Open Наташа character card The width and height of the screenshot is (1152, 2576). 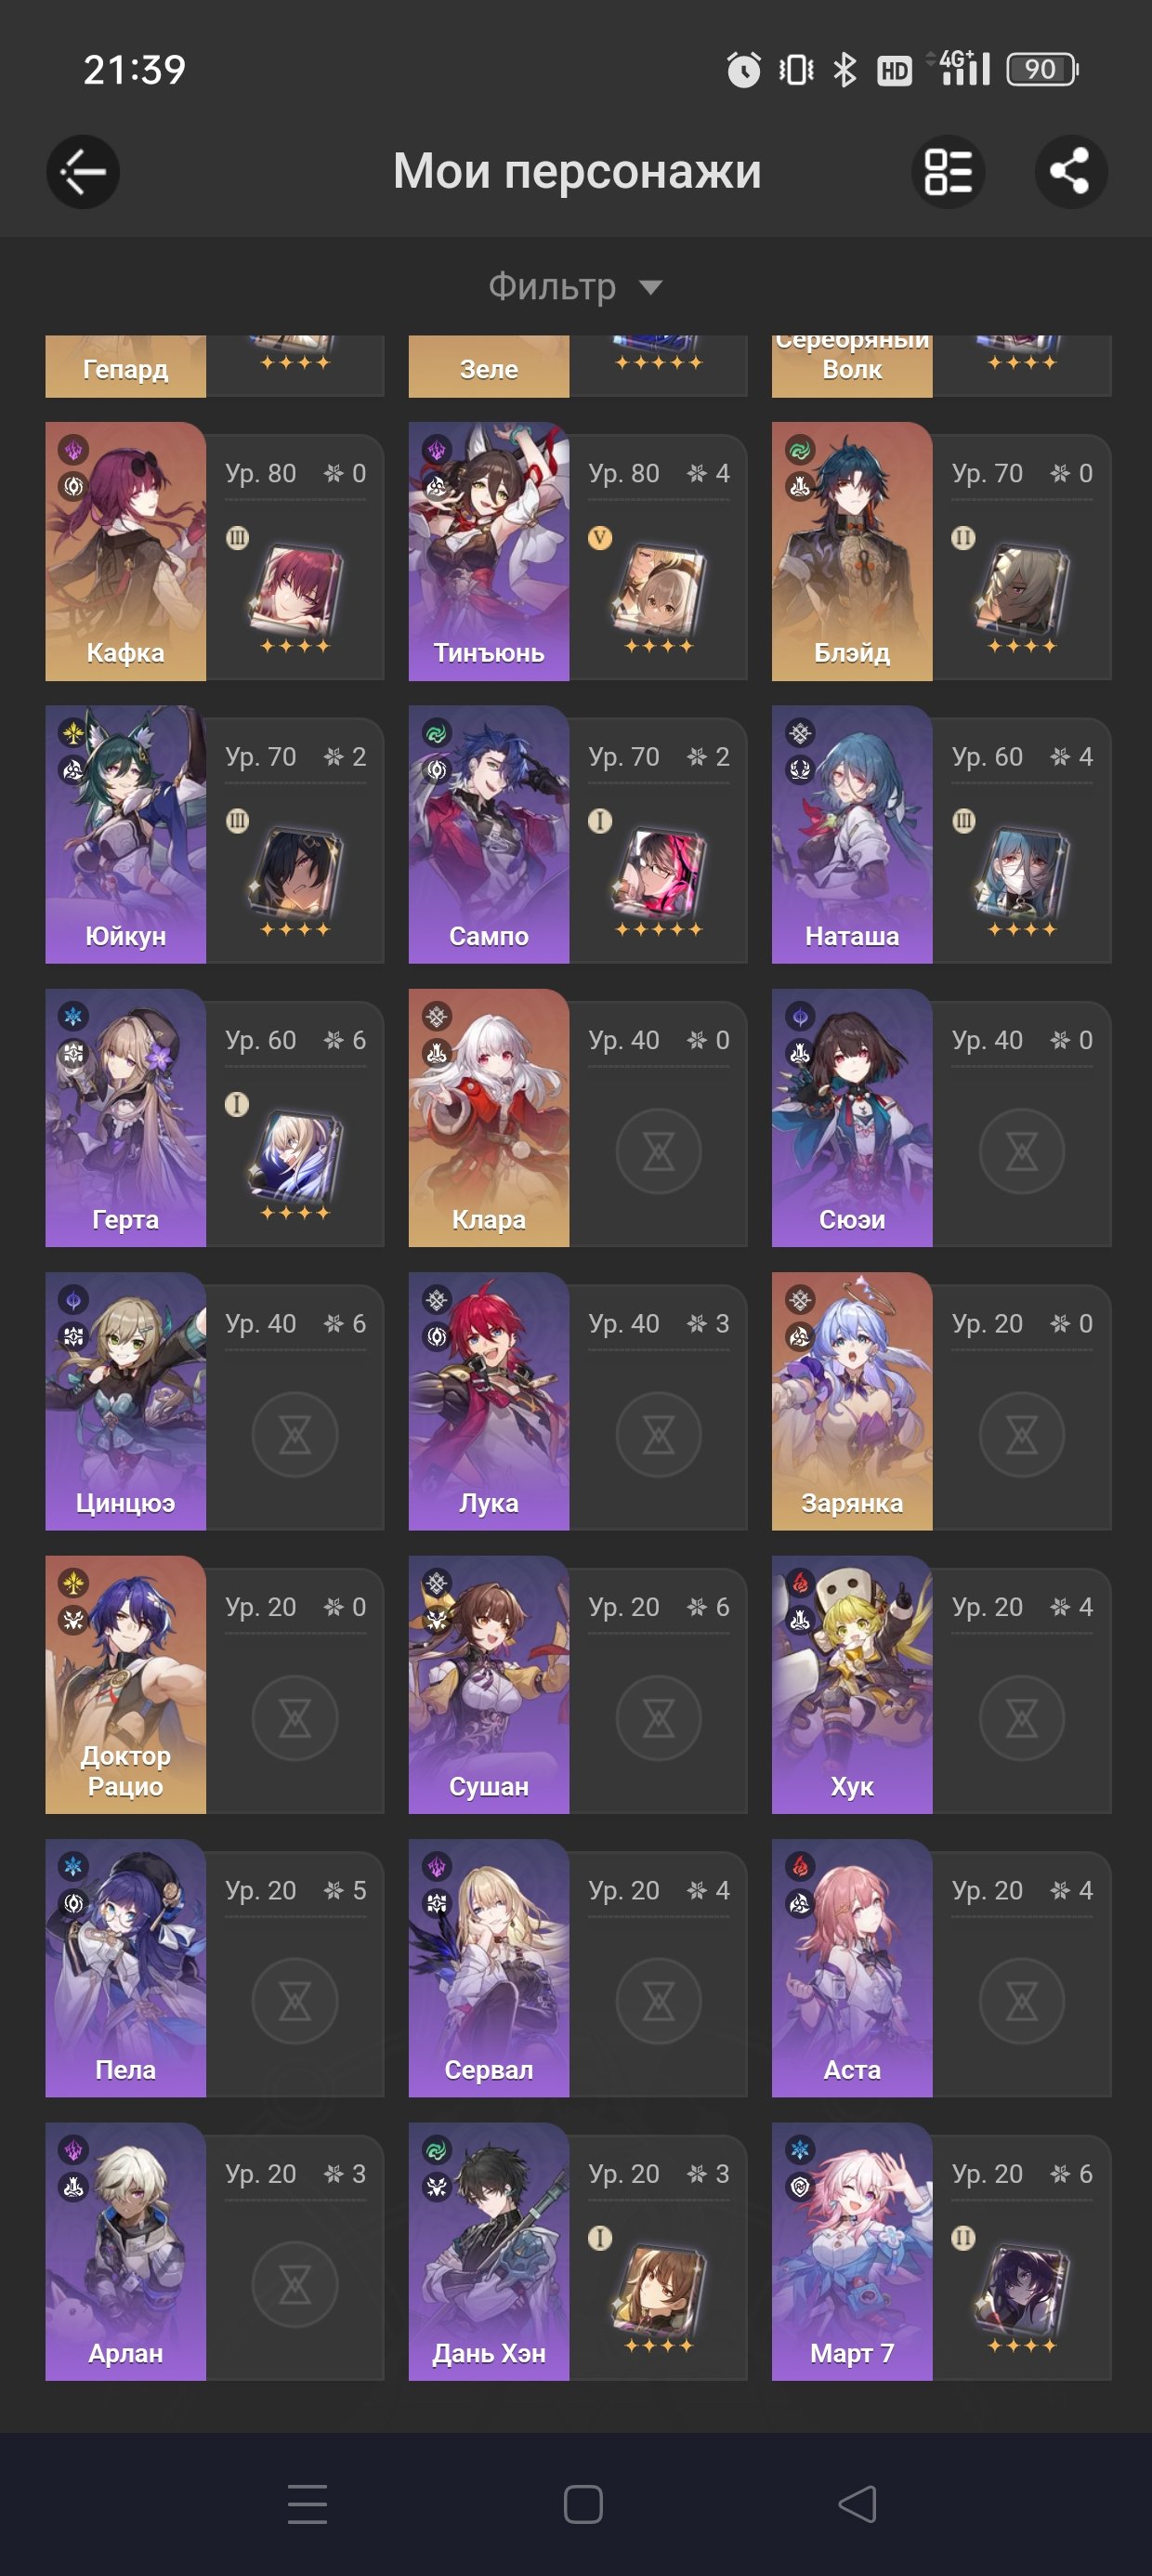point(941,834)
